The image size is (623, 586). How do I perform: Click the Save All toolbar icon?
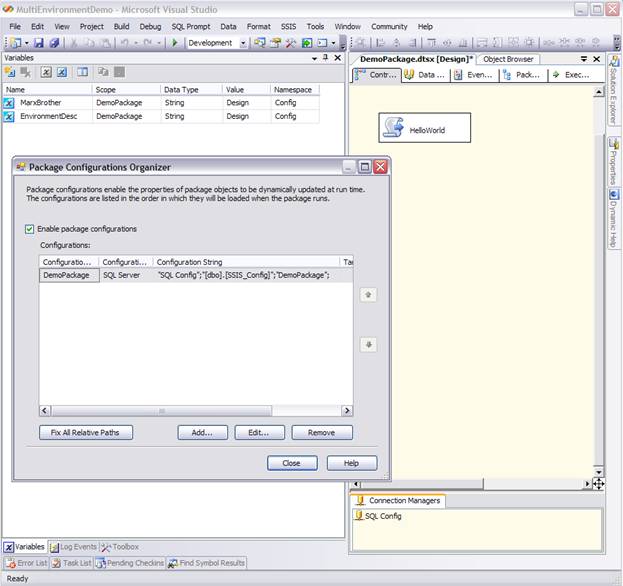click(54, 43)
